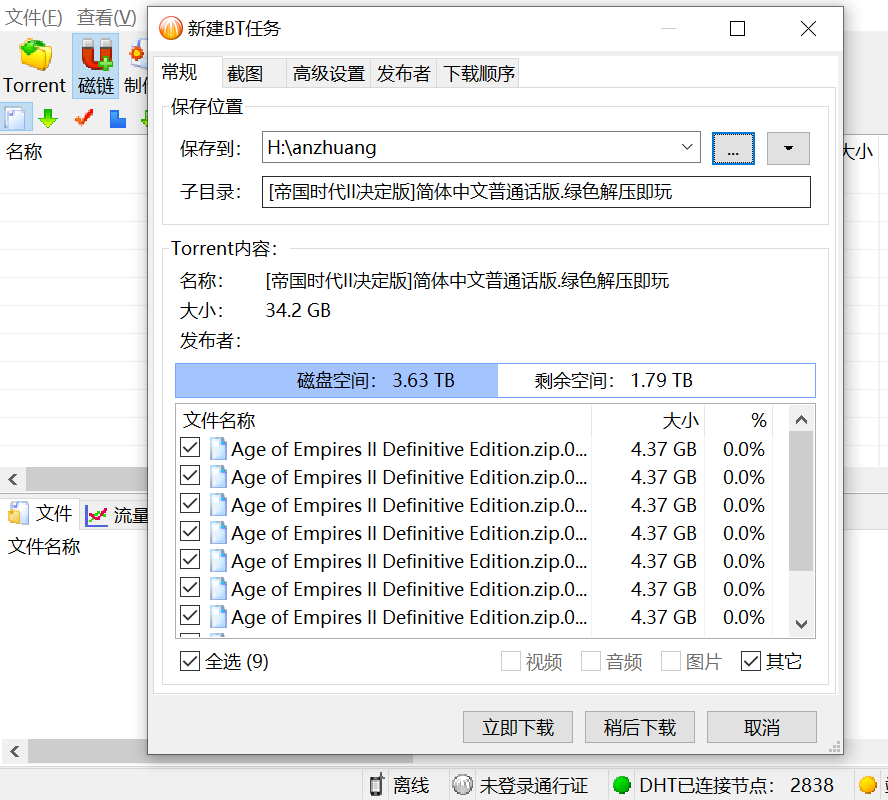Click the 剩余空间 free-space bar segment
This screenshot has height=800, width=888.
656,380
